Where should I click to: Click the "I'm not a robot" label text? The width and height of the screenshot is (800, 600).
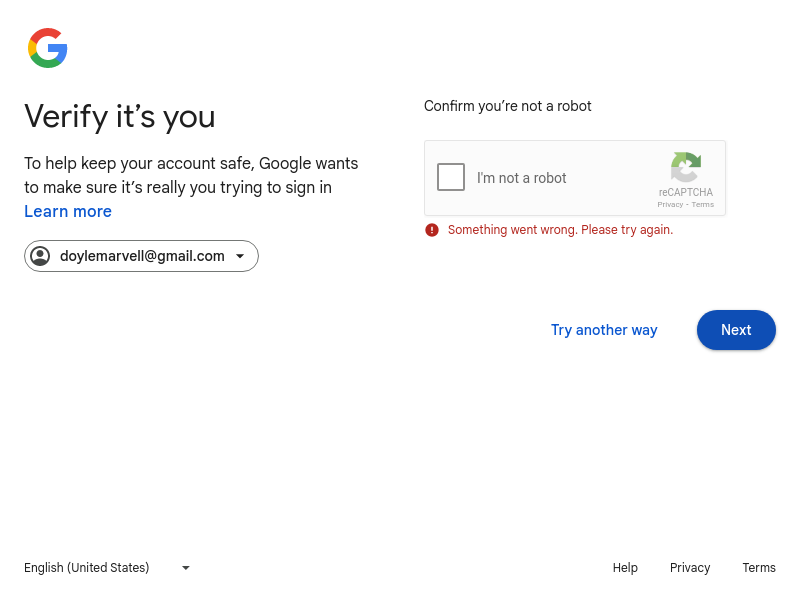click(521, 178)
